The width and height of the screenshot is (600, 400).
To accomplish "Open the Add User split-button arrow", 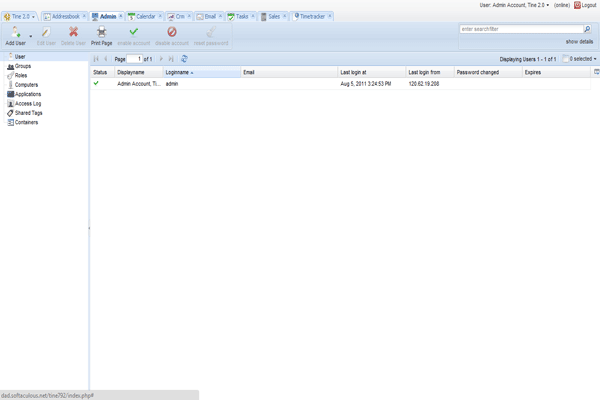I will tap(30, 36).
